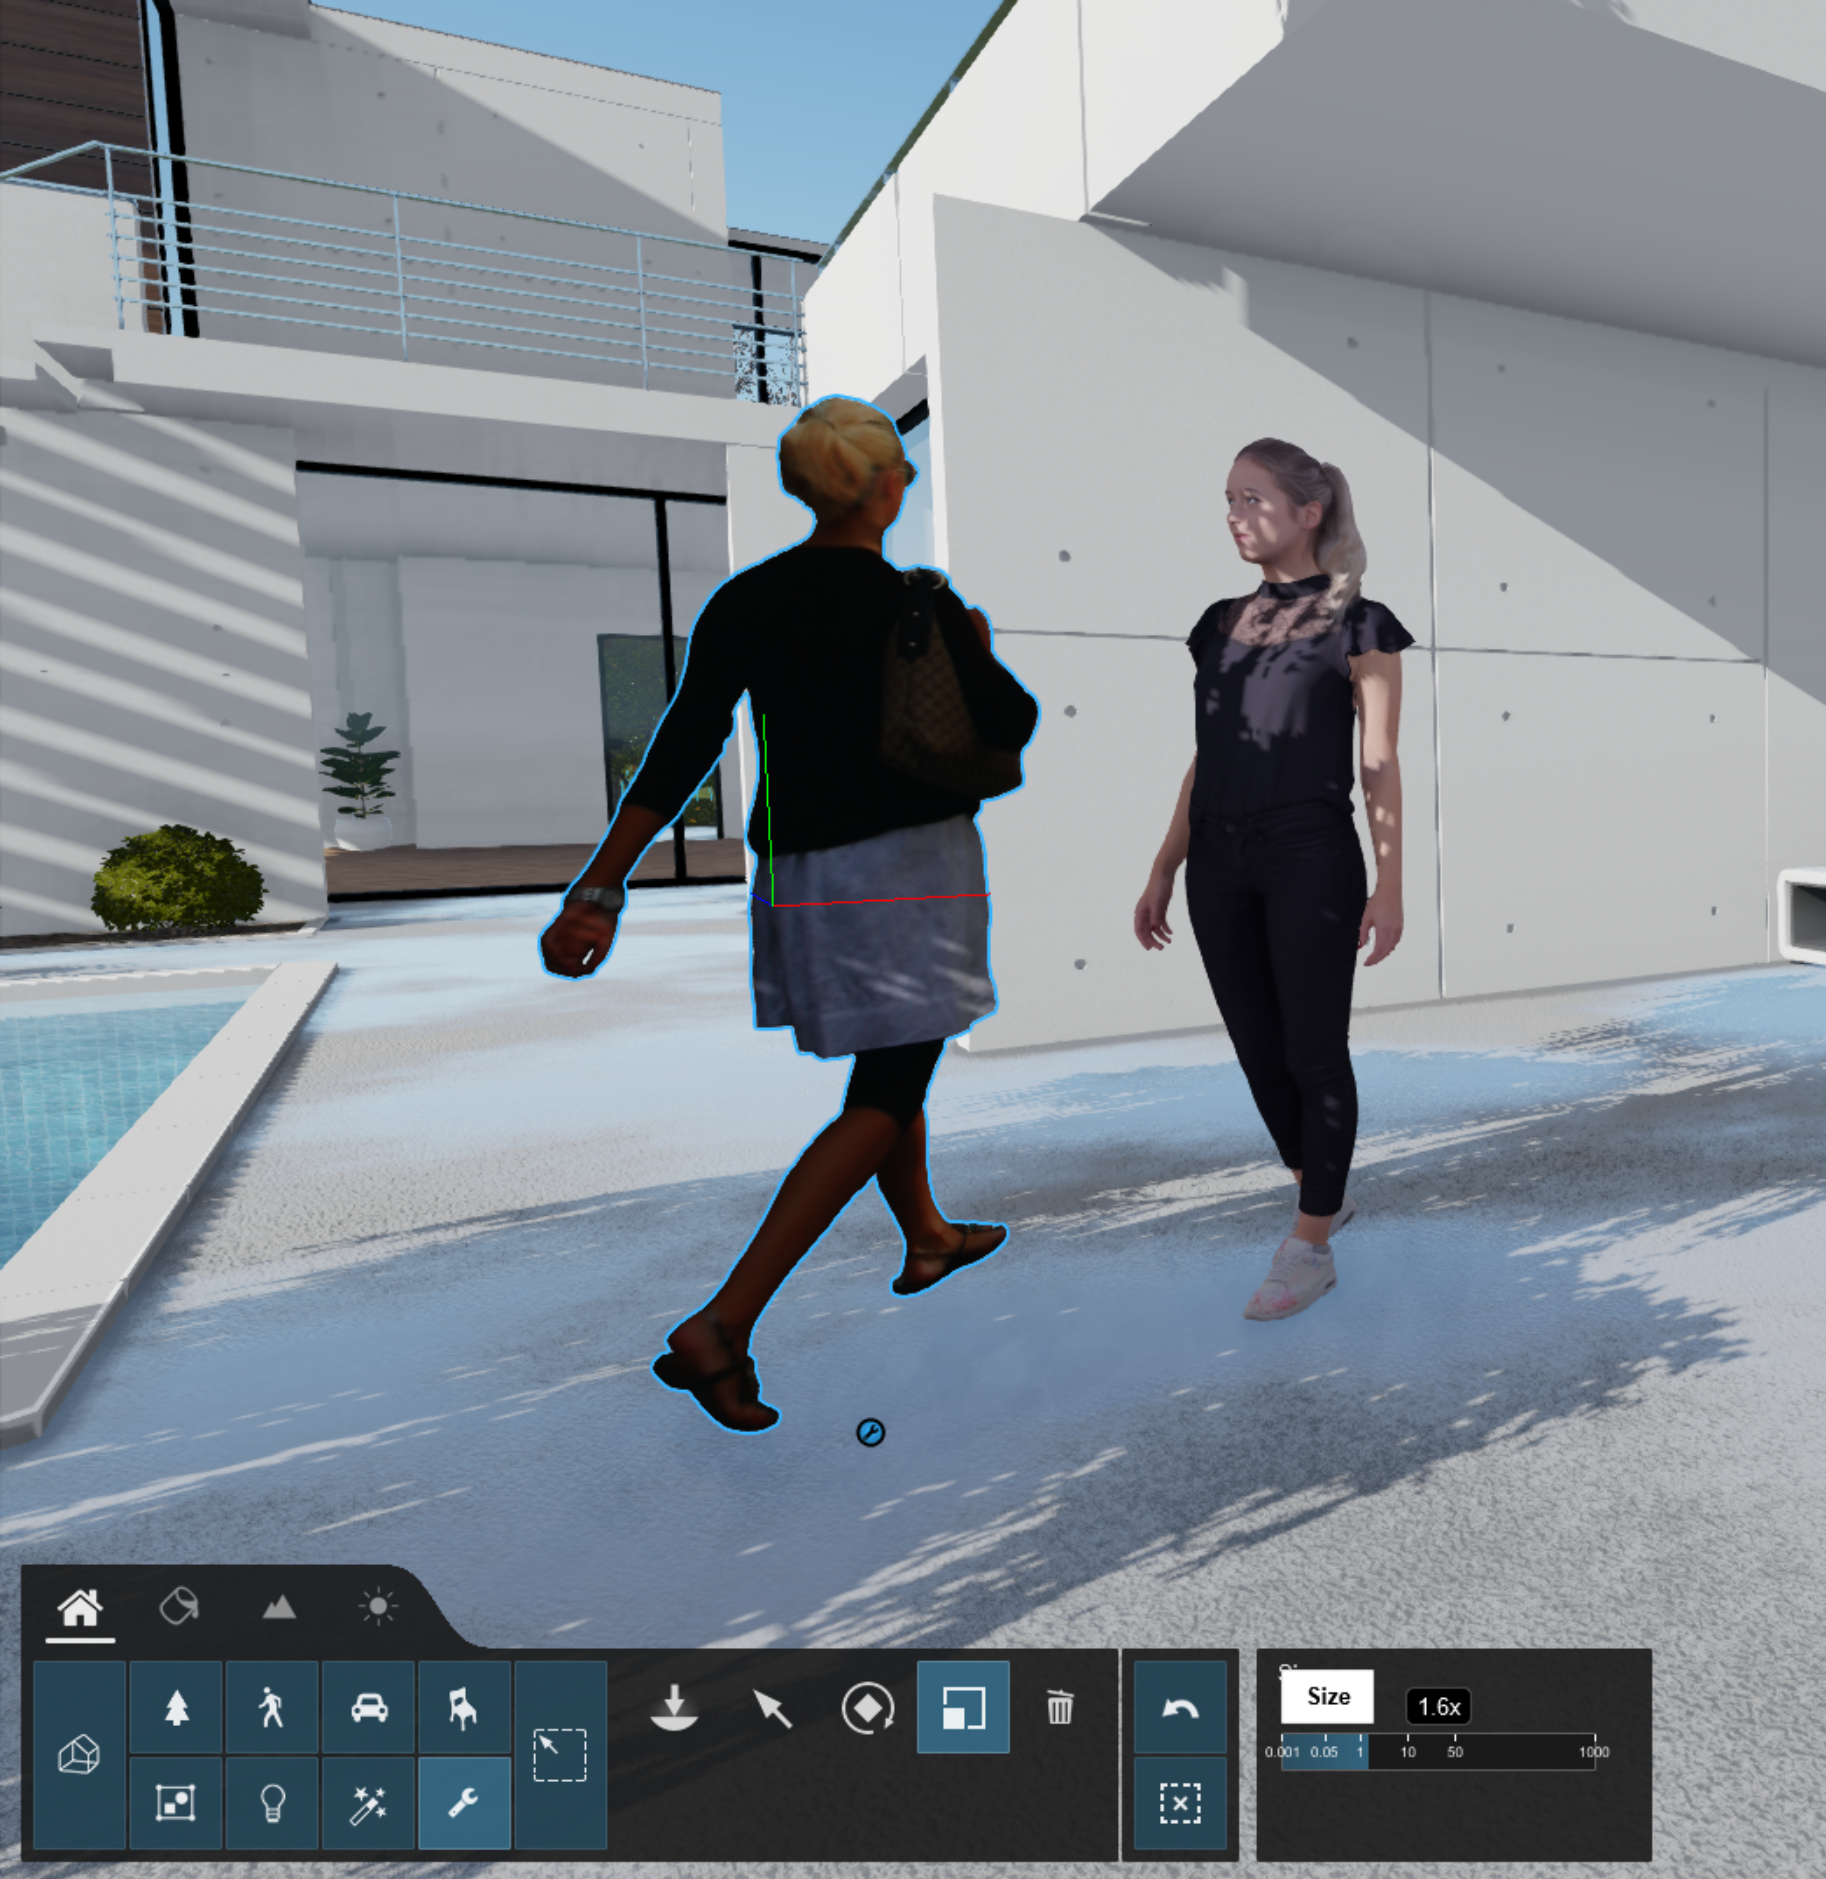The height and width of the screenshot is (1879, 1826).
Task: Open the Nature objects category with tree icon
Action: click(x=176, y=1708)
